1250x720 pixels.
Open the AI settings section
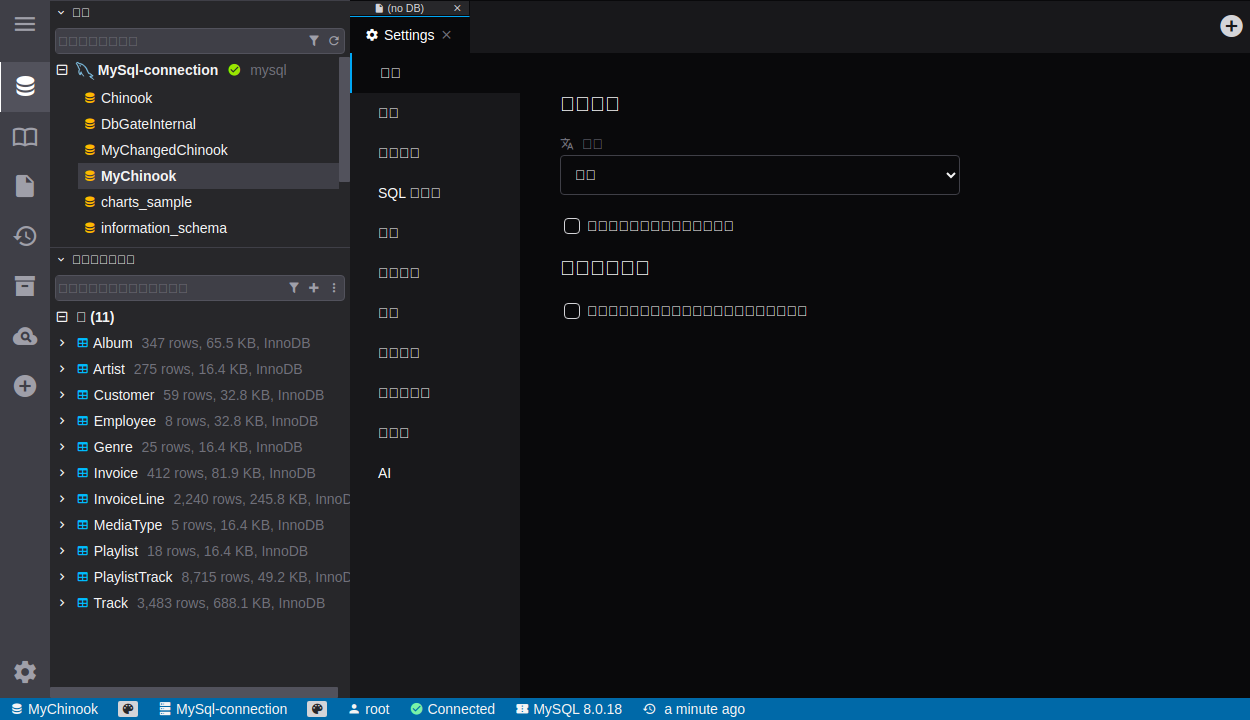click(x=385, y=473)
